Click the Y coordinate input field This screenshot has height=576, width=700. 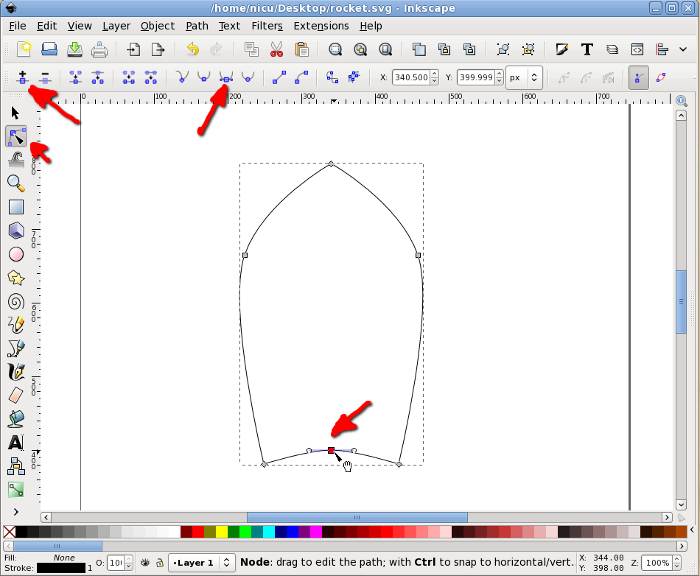(x=476, y=78)
